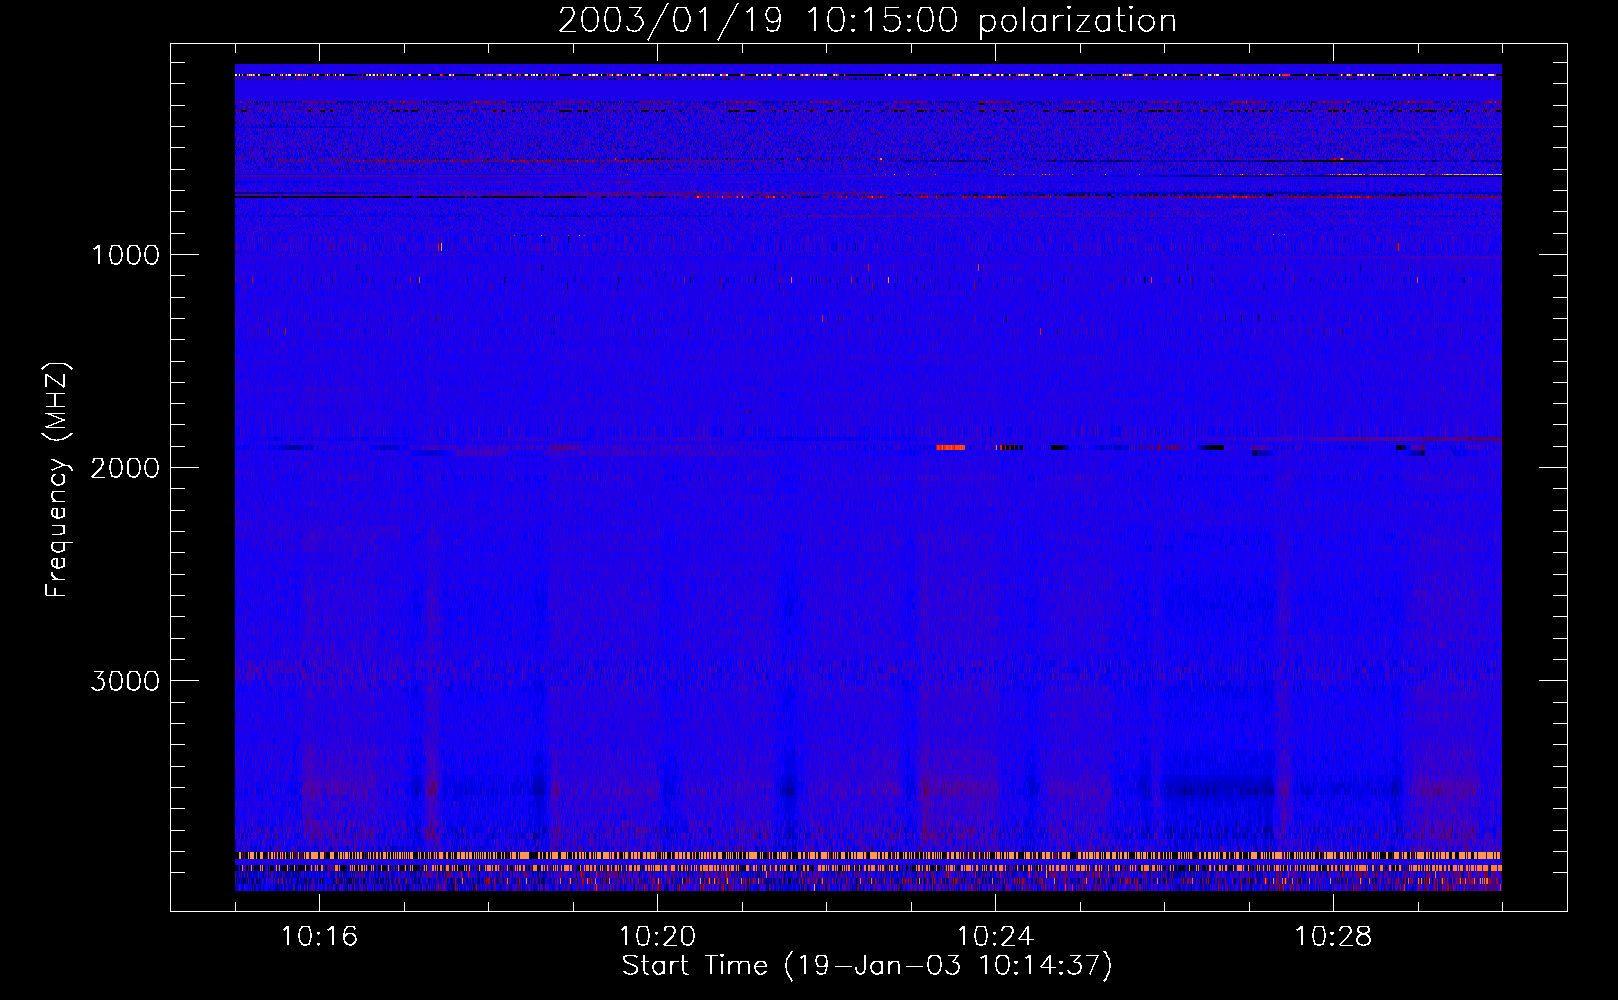Select the '3000' frequency axis label

coord(125,681)
